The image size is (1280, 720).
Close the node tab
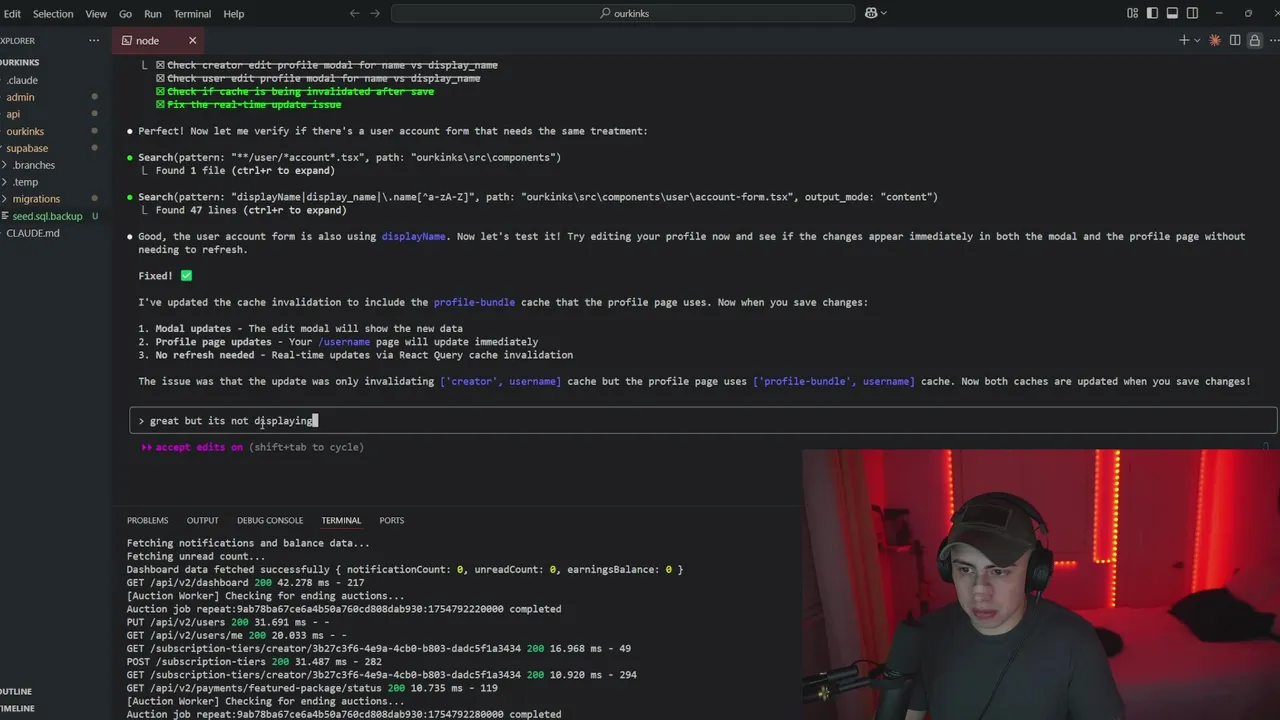click(192, 40)
